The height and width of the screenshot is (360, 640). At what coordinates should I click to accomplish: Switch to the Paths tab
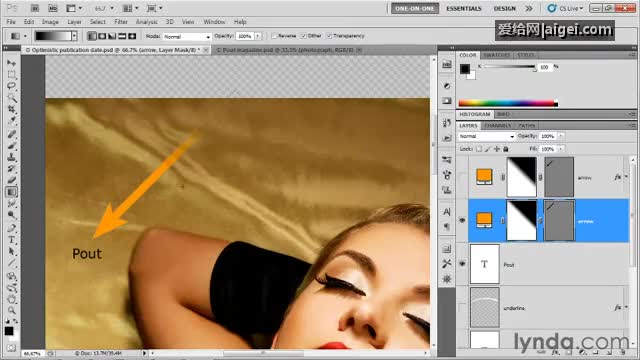[x=527, y=125]
